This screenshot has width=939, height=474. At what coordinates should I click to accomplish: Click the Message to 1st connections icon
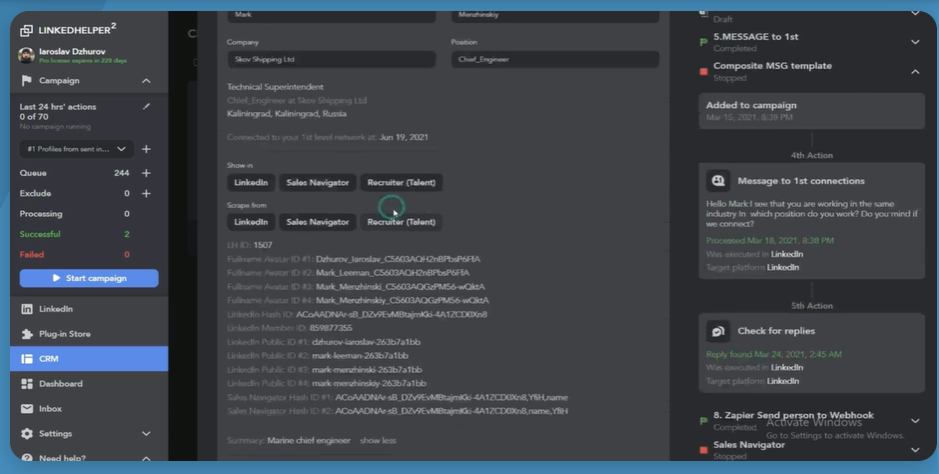point(717,181)
